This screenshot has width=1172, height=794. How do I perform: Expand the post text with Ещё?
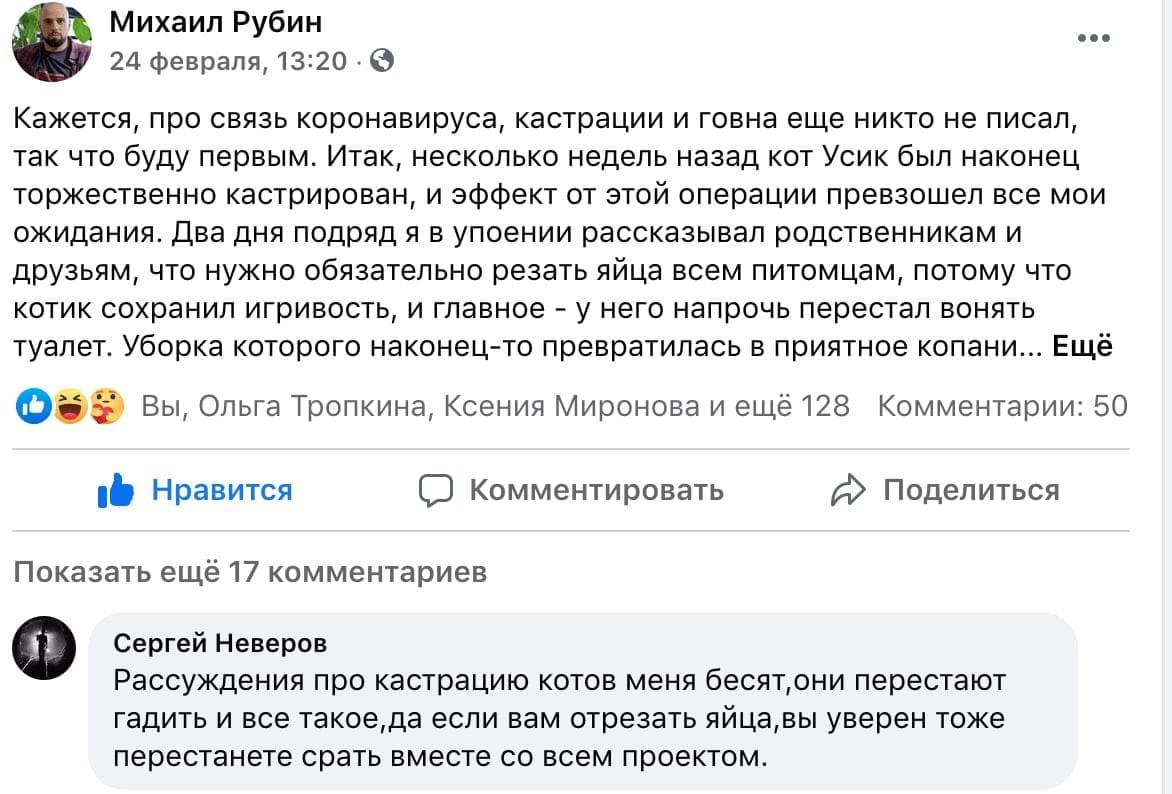coord(1083,347)
